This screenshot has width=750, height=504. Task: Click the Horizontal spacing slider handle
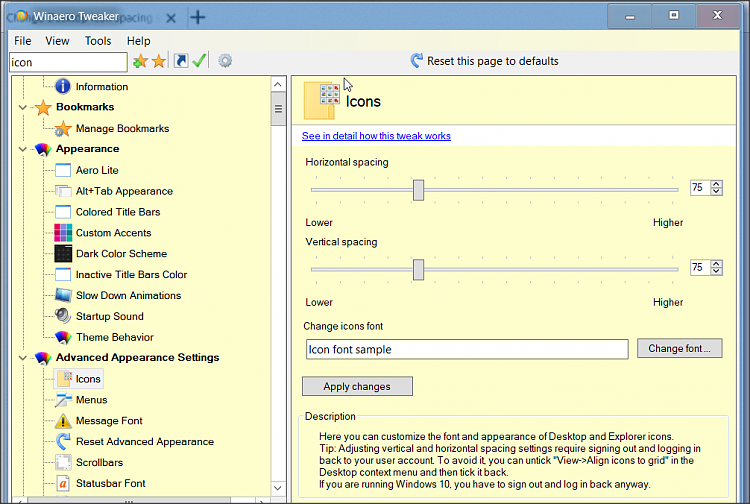418,189
